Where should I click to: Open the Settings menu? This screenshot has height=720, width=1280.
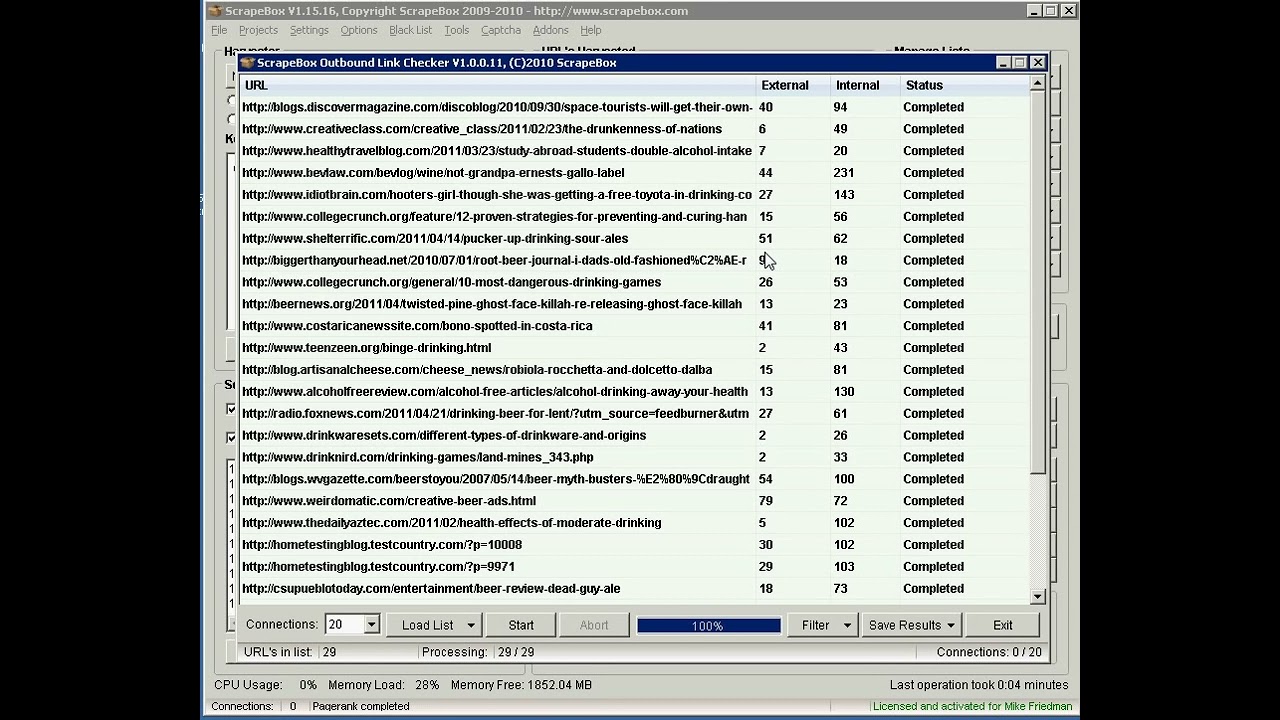[x=309, y=30]
